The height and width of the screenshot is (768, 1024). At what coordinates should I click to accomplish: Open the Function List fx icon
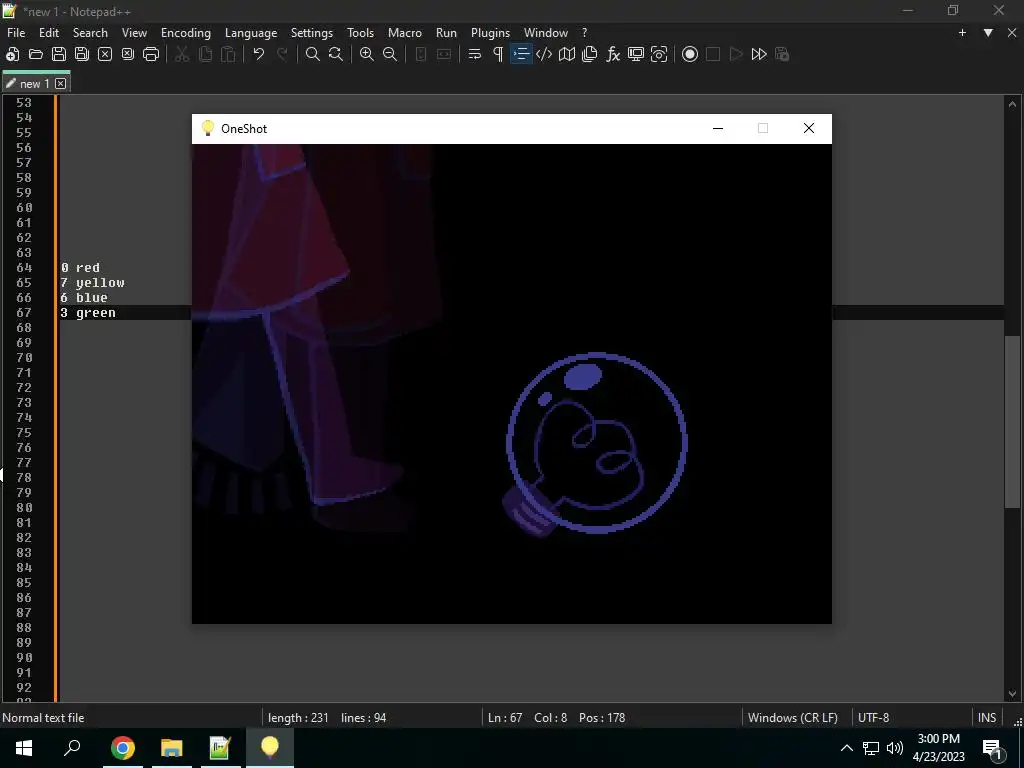tap(613, 54)
